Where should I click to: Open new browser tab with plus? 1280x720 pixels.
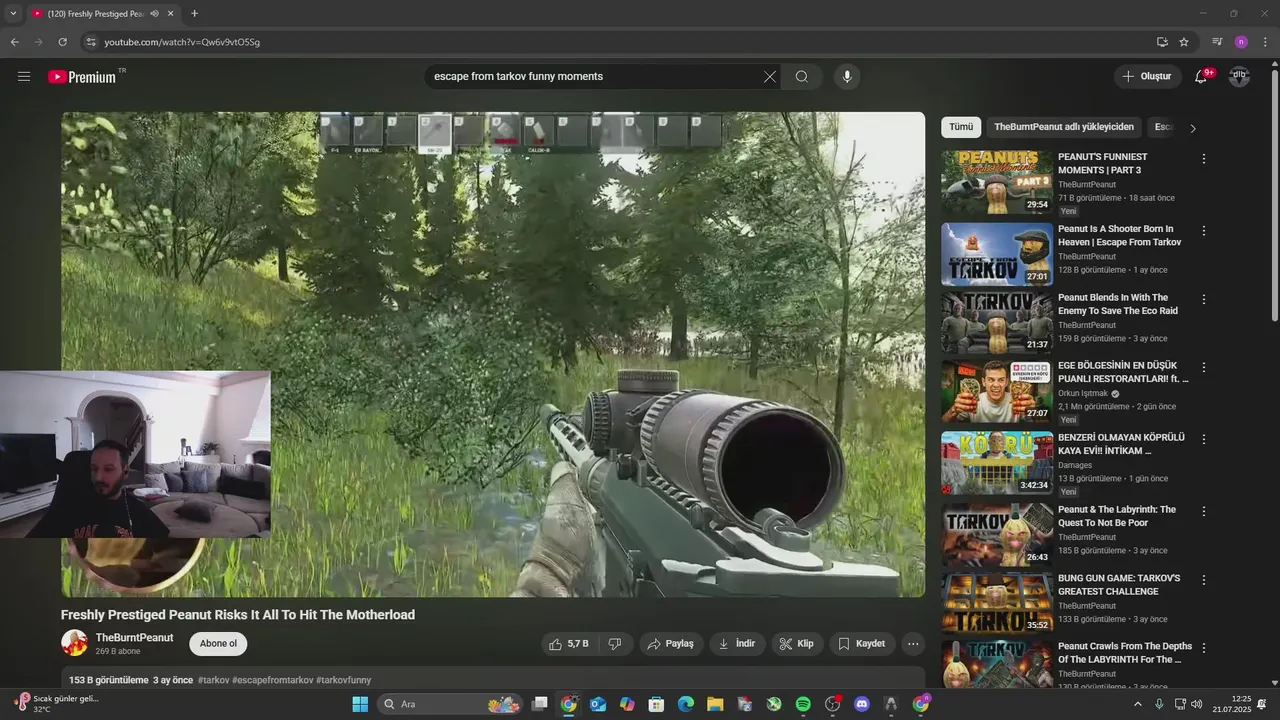click(x=194, y=14)
